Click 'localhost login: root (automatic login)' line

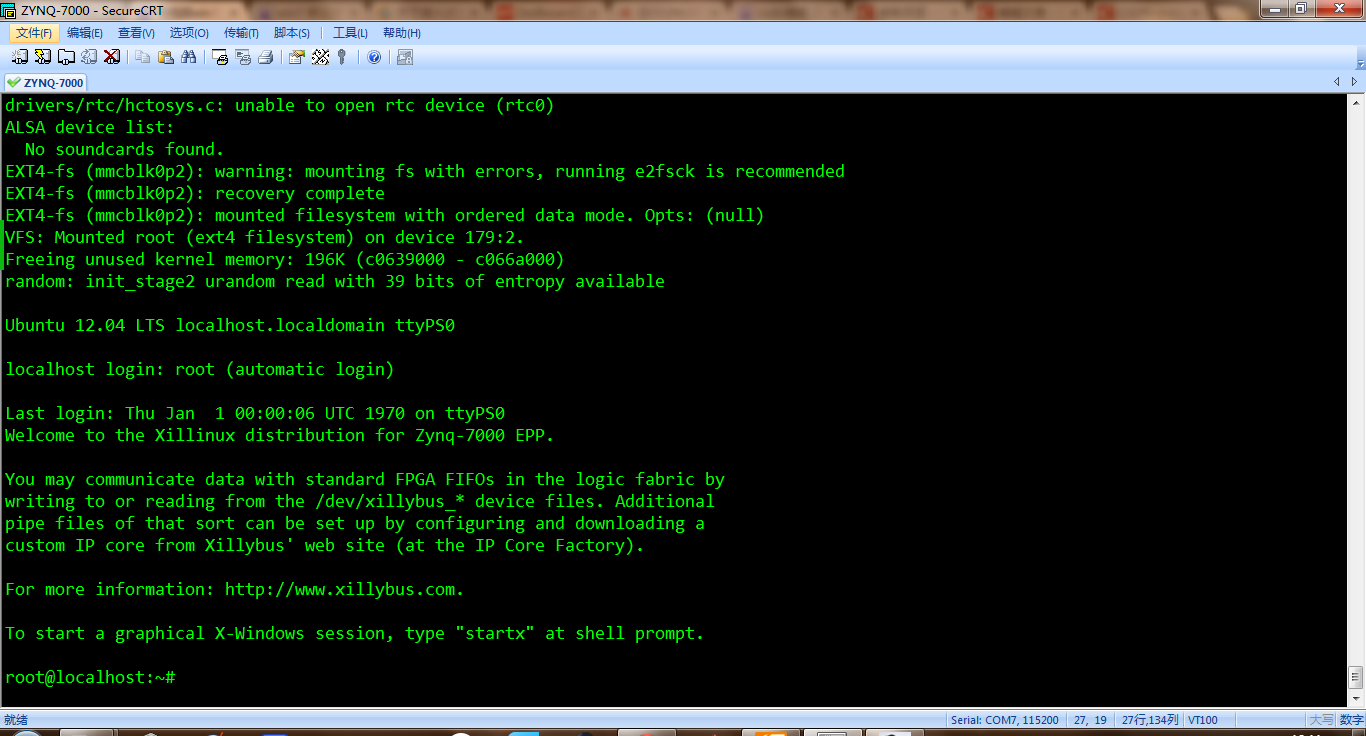[x=200, y=369]
